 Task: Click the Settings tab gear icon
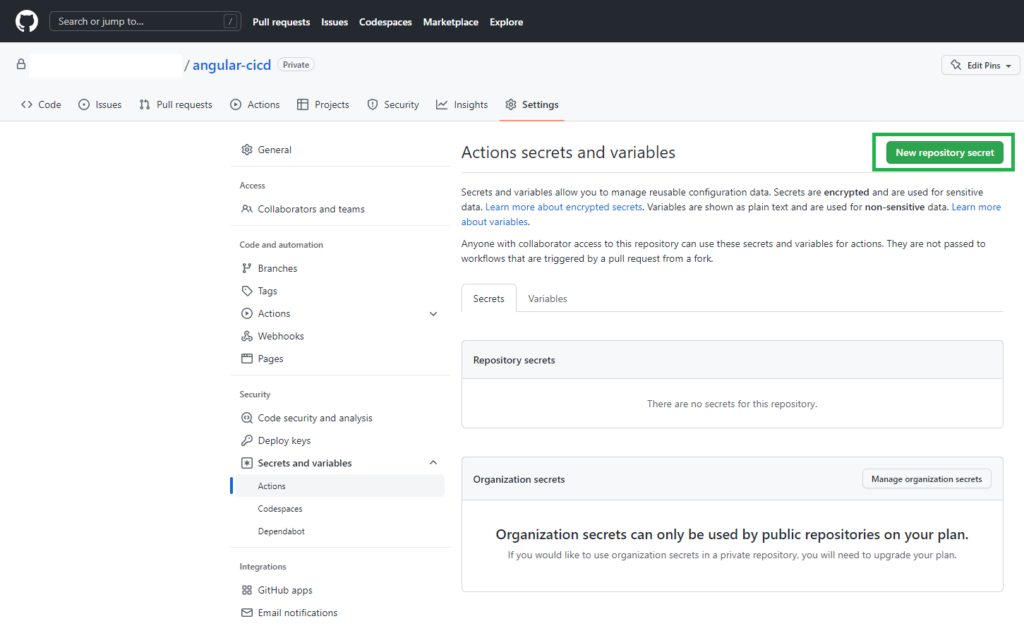[511, 104]
